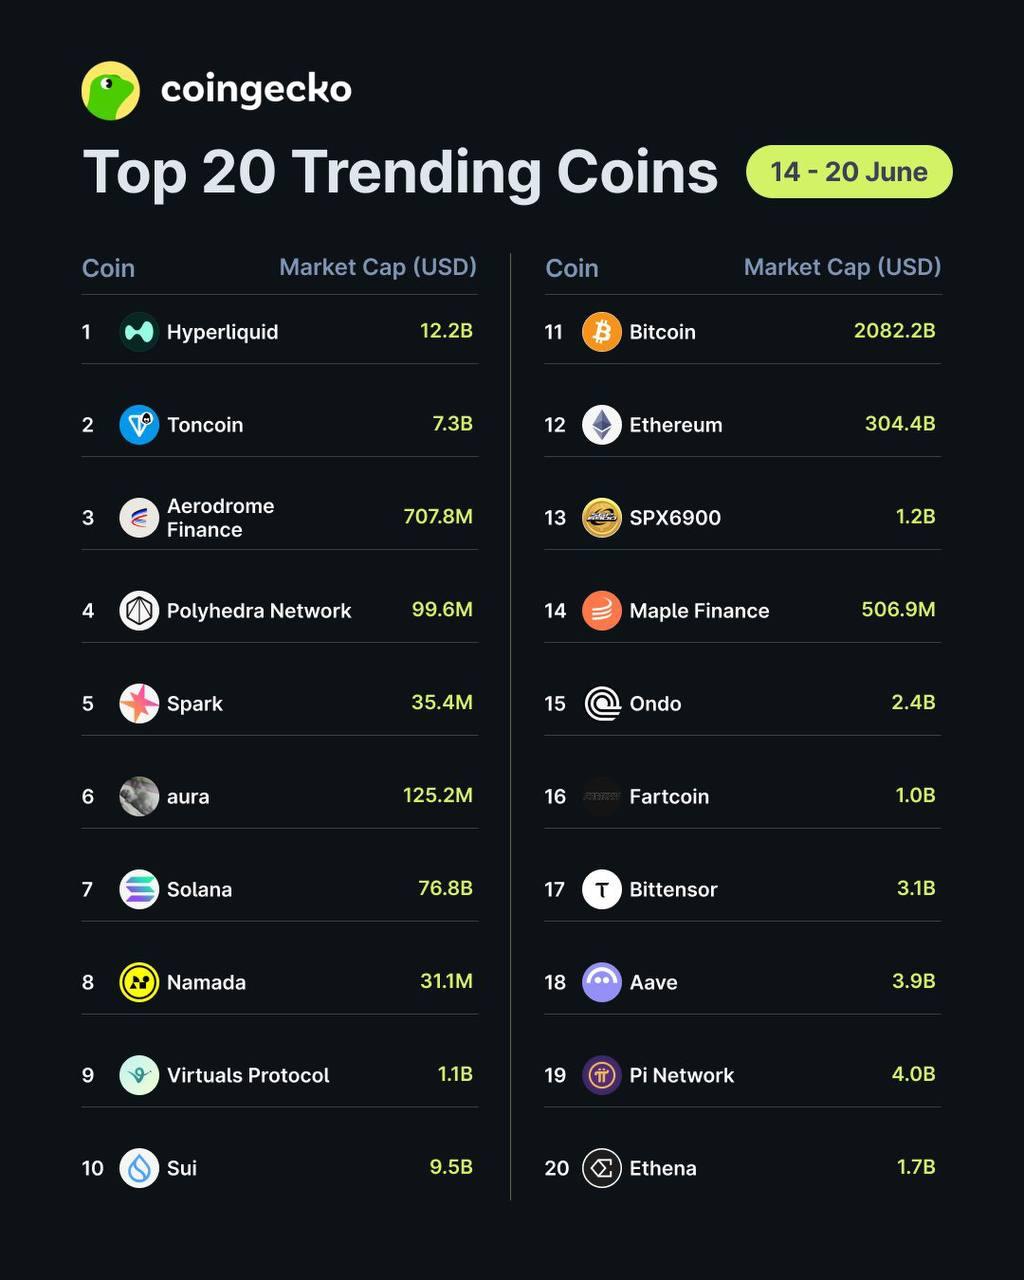Click the 14 - 20 June date badge
The height and width of the screenshot is (1280, 1024).
pos(849,172)
